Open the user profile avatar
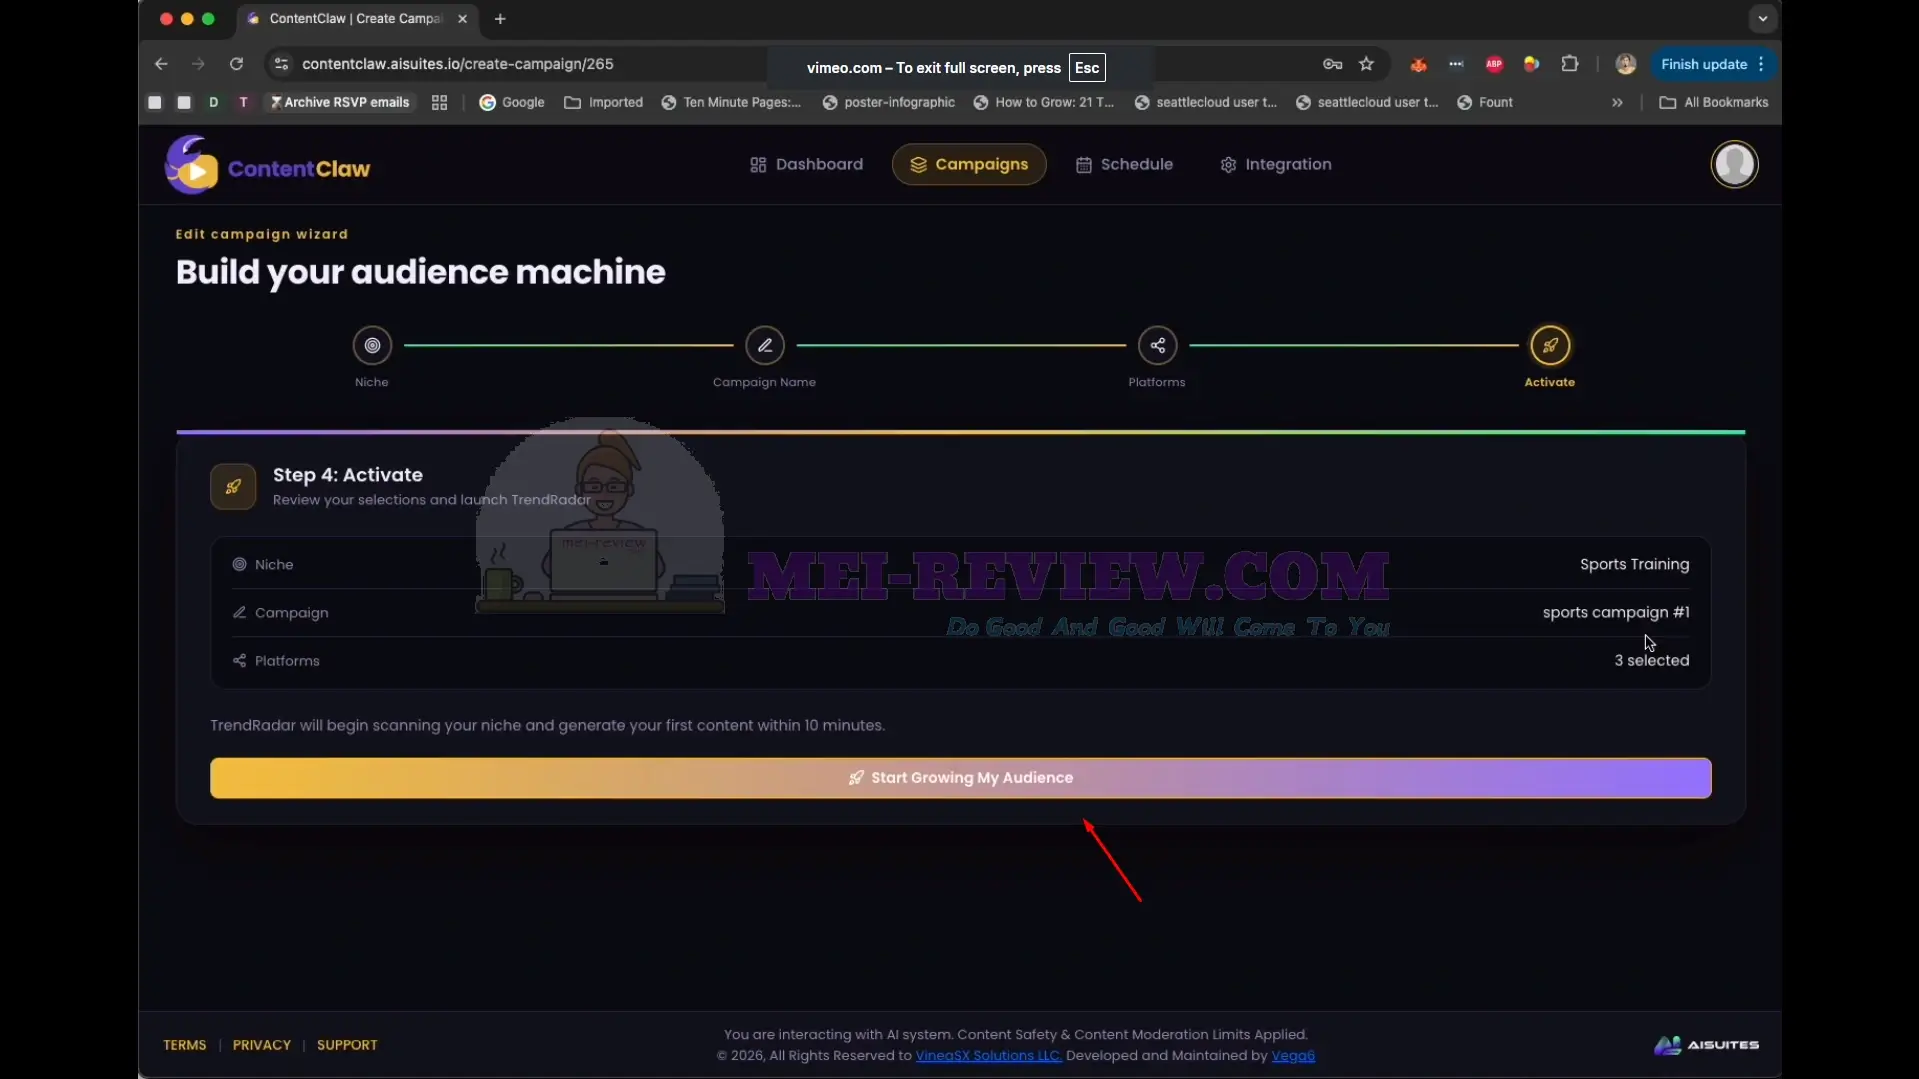The height and width of the screenshot is (1079, 1919). coord(1734,164)
